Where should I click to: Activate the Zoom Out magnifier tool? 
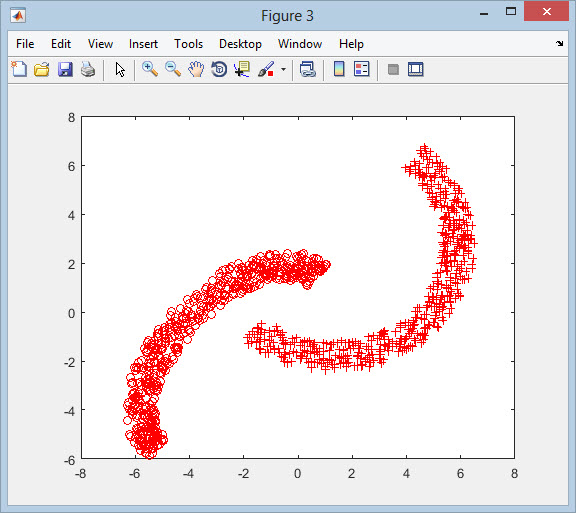pos(173,69)
